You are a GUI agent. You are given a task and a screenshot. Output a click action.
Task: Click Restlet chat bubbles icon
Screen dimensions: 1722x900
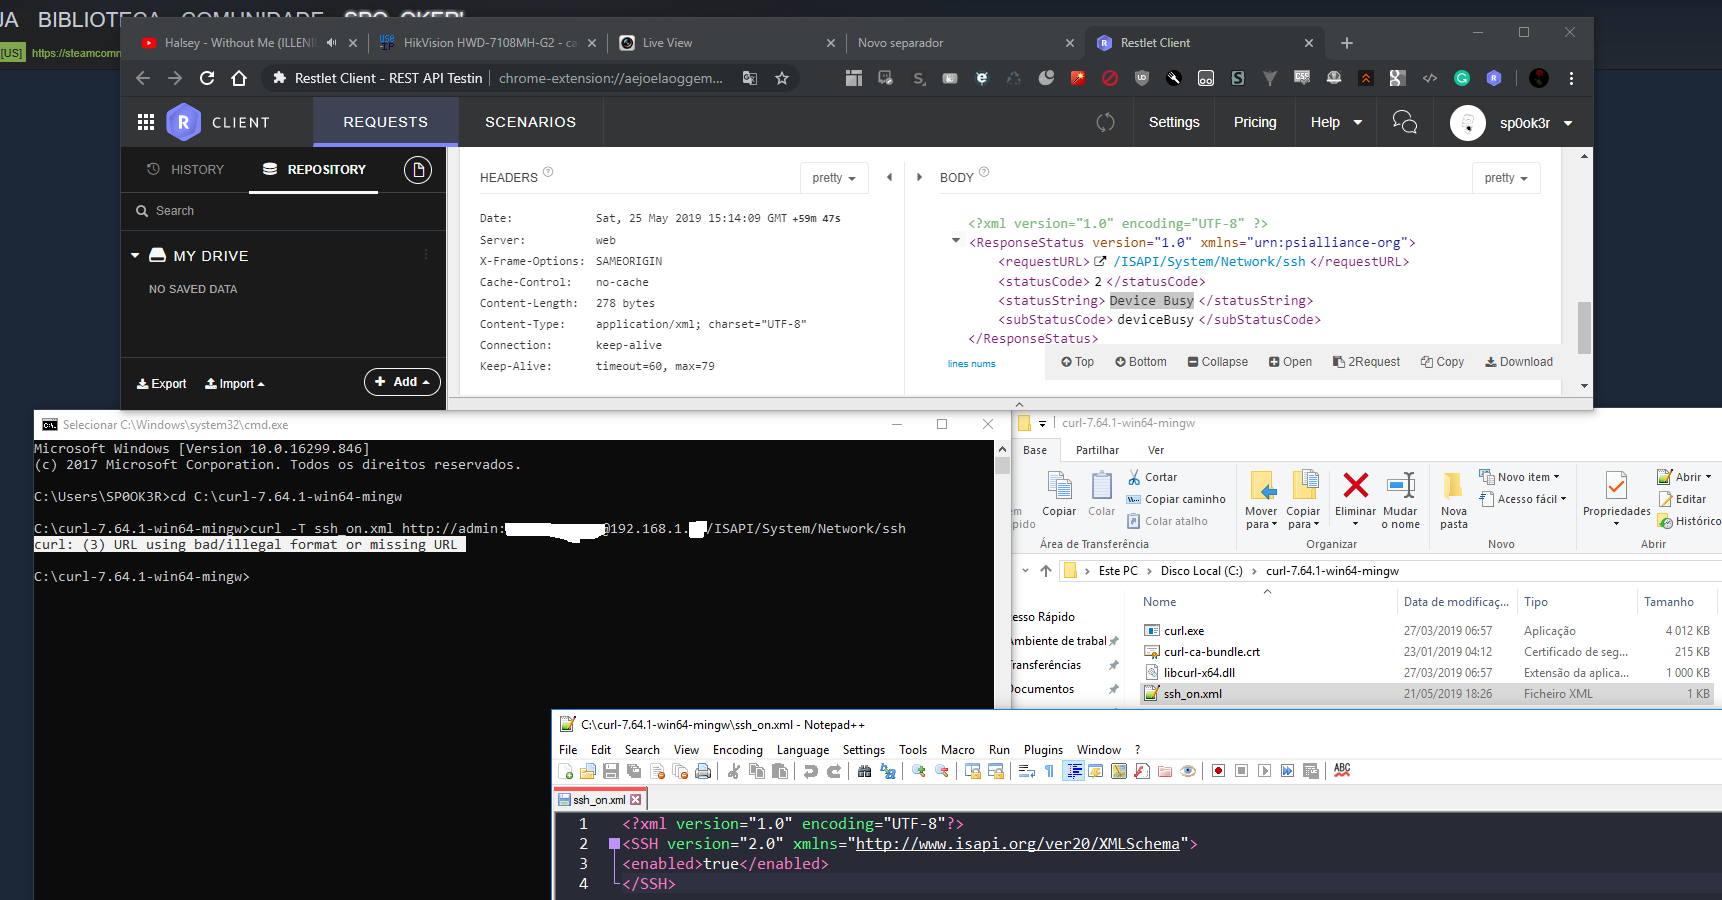point(1404,122)
